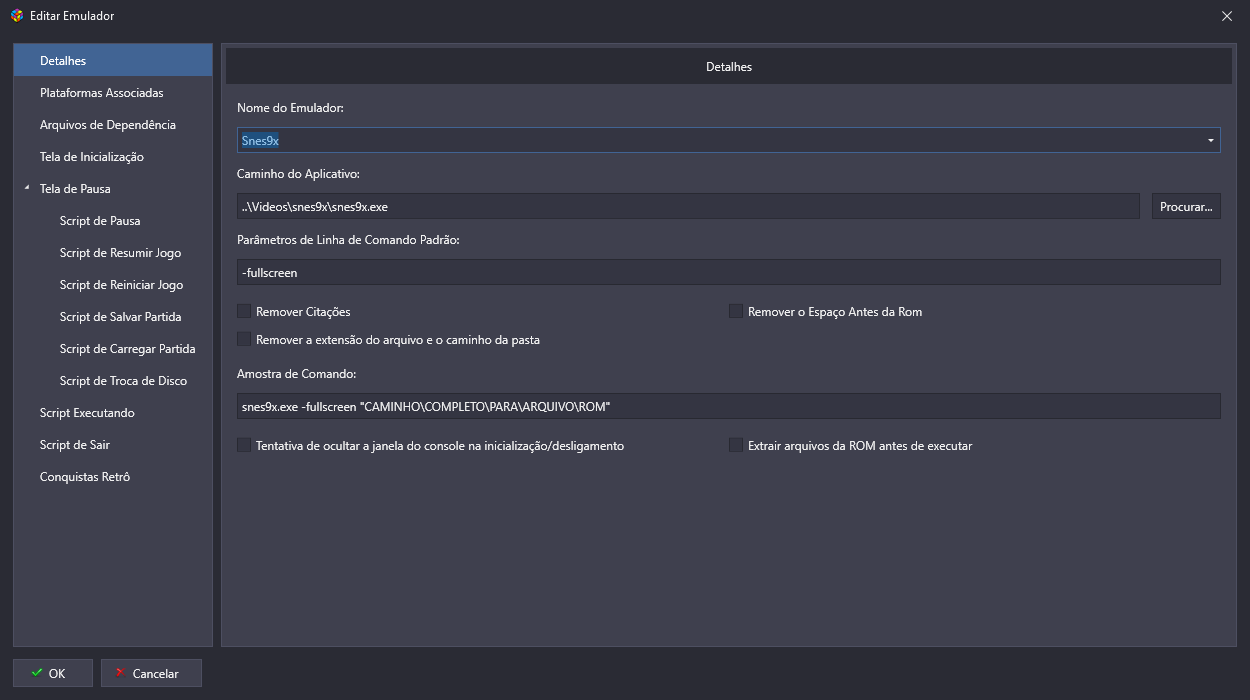Select Arquivos de Dependência in sidebar
This screenshot has height=700, width=1250.
click(107, 125)
